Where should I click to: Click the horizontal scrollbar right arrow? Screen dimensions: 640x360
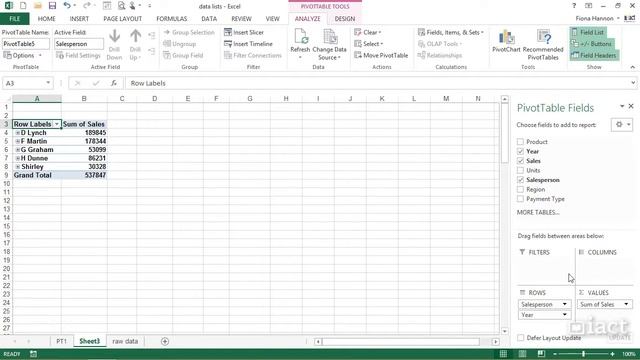(496, 342)
